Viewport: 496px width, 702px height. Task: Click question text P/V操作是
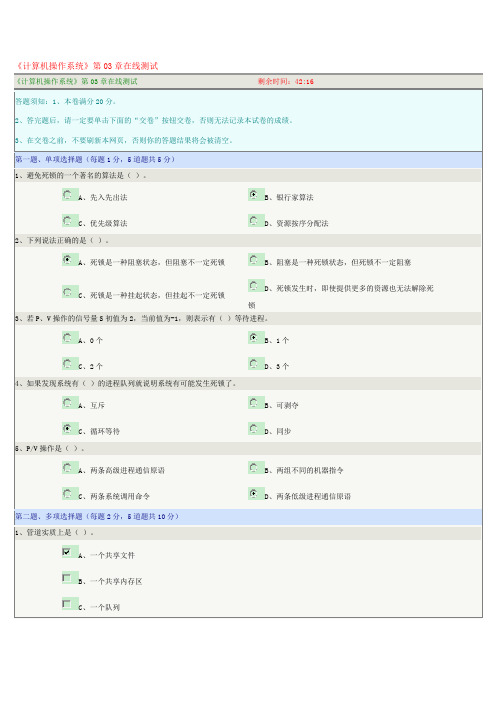click(x=49, y=448)
